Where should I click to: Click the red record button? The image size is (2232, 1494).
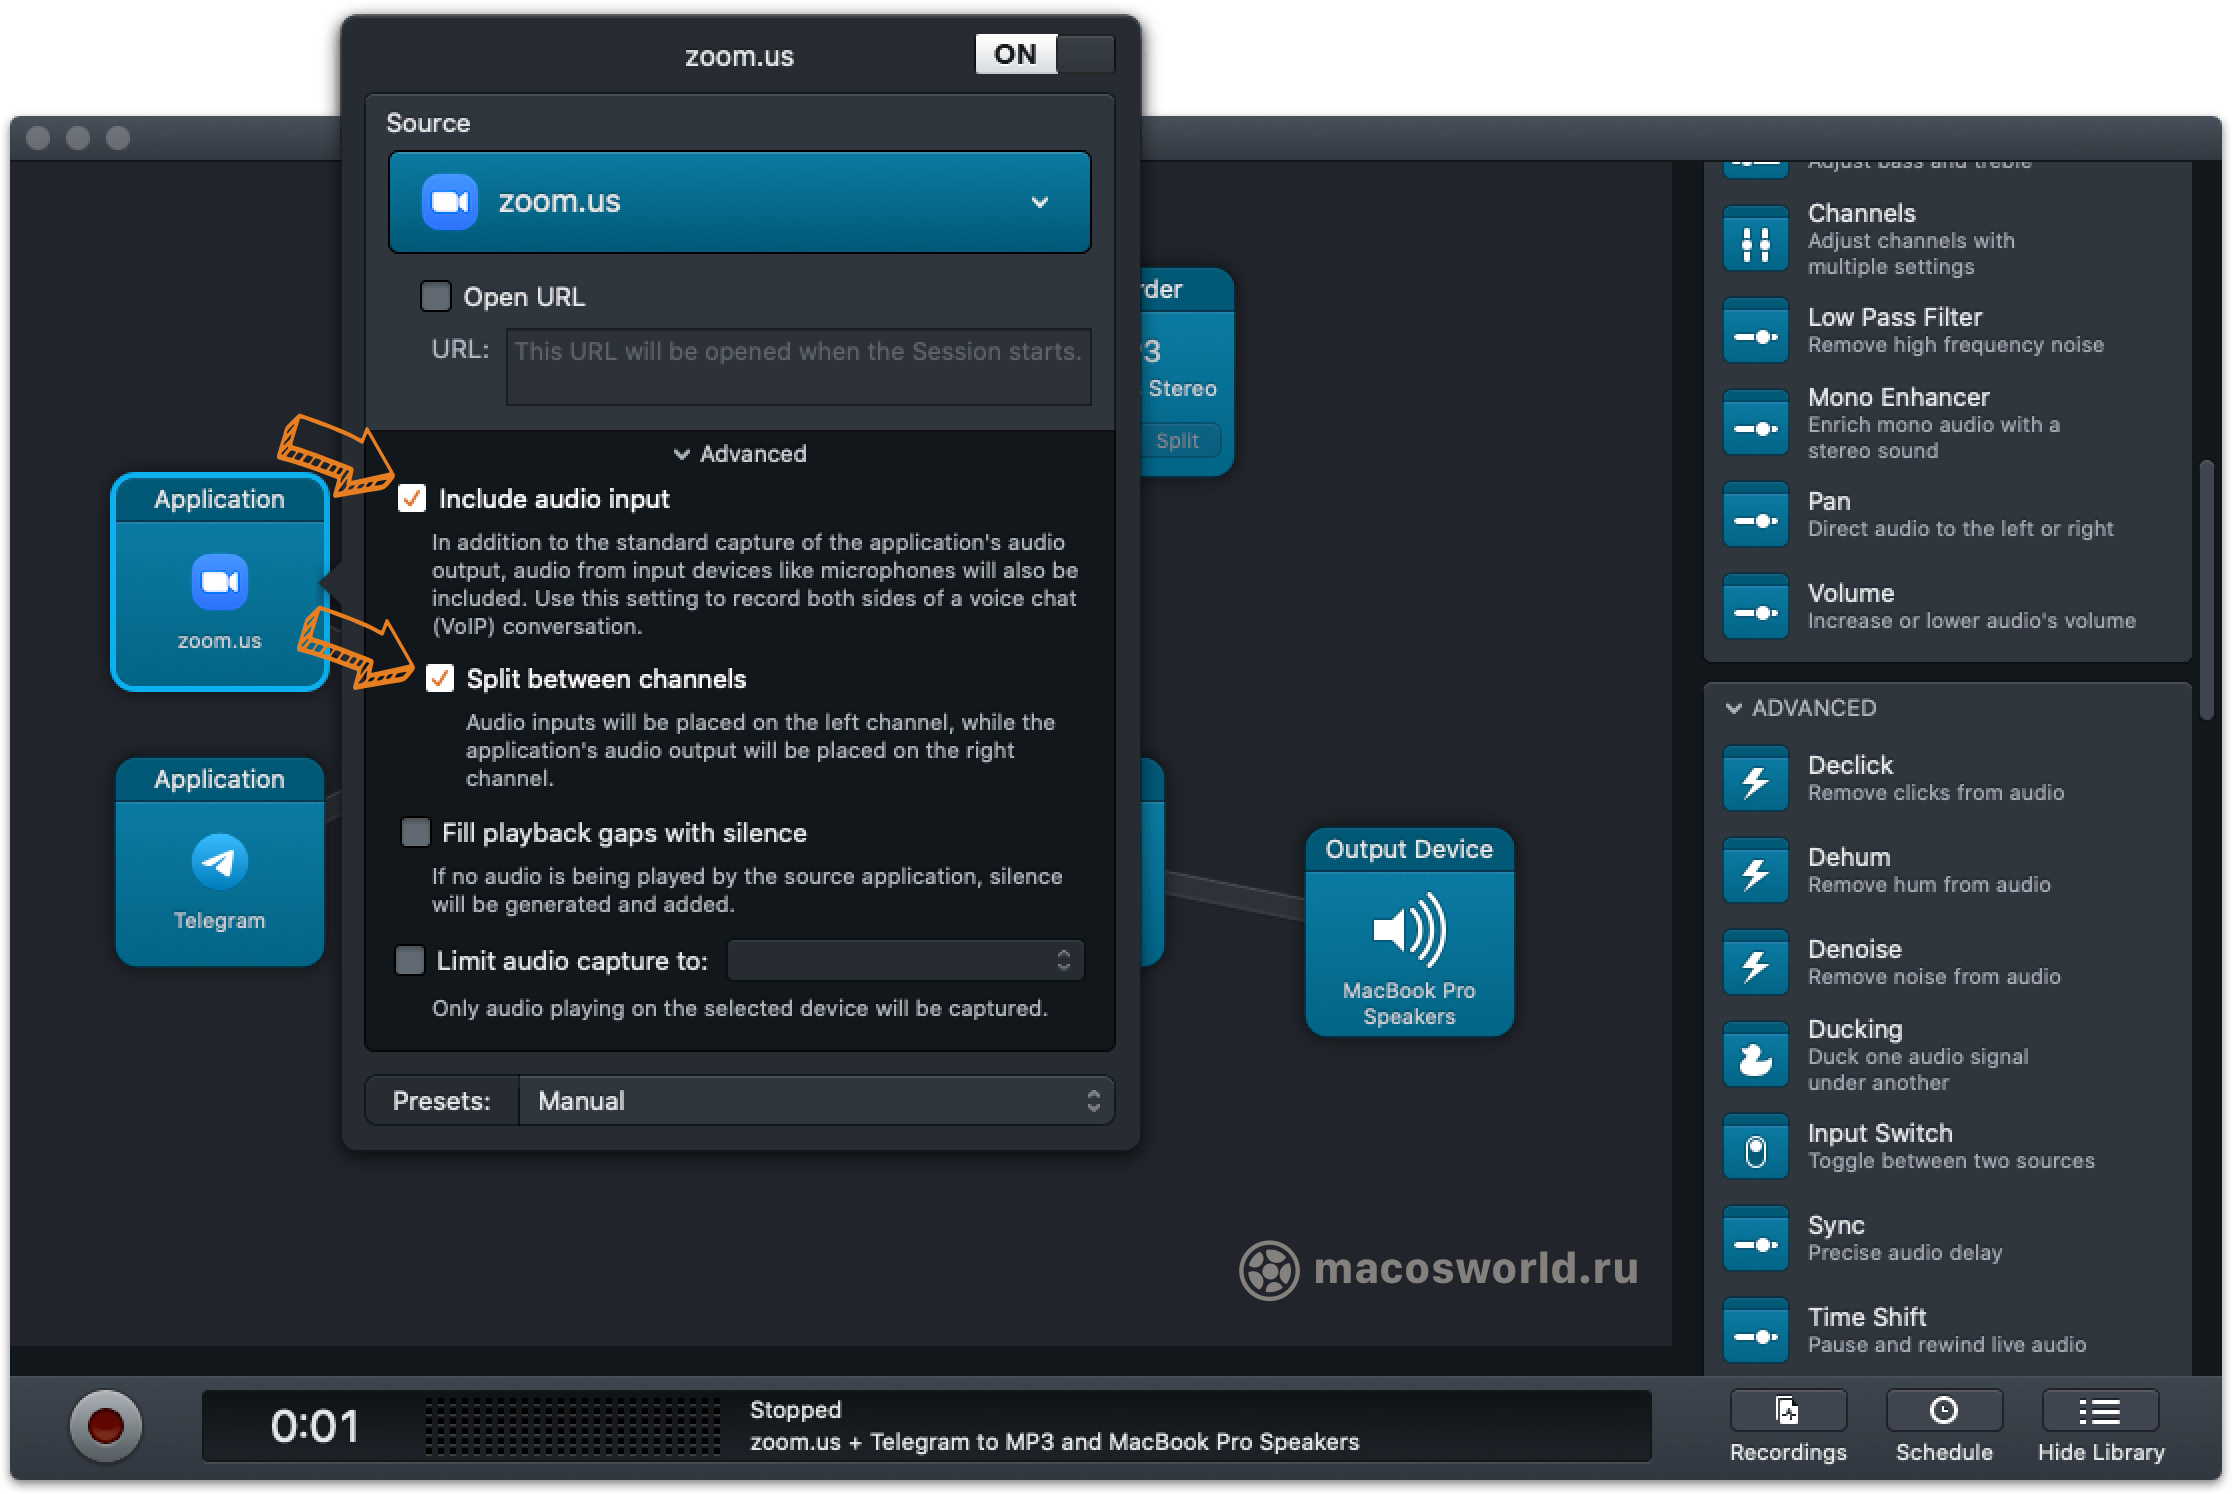point(105,1426)
